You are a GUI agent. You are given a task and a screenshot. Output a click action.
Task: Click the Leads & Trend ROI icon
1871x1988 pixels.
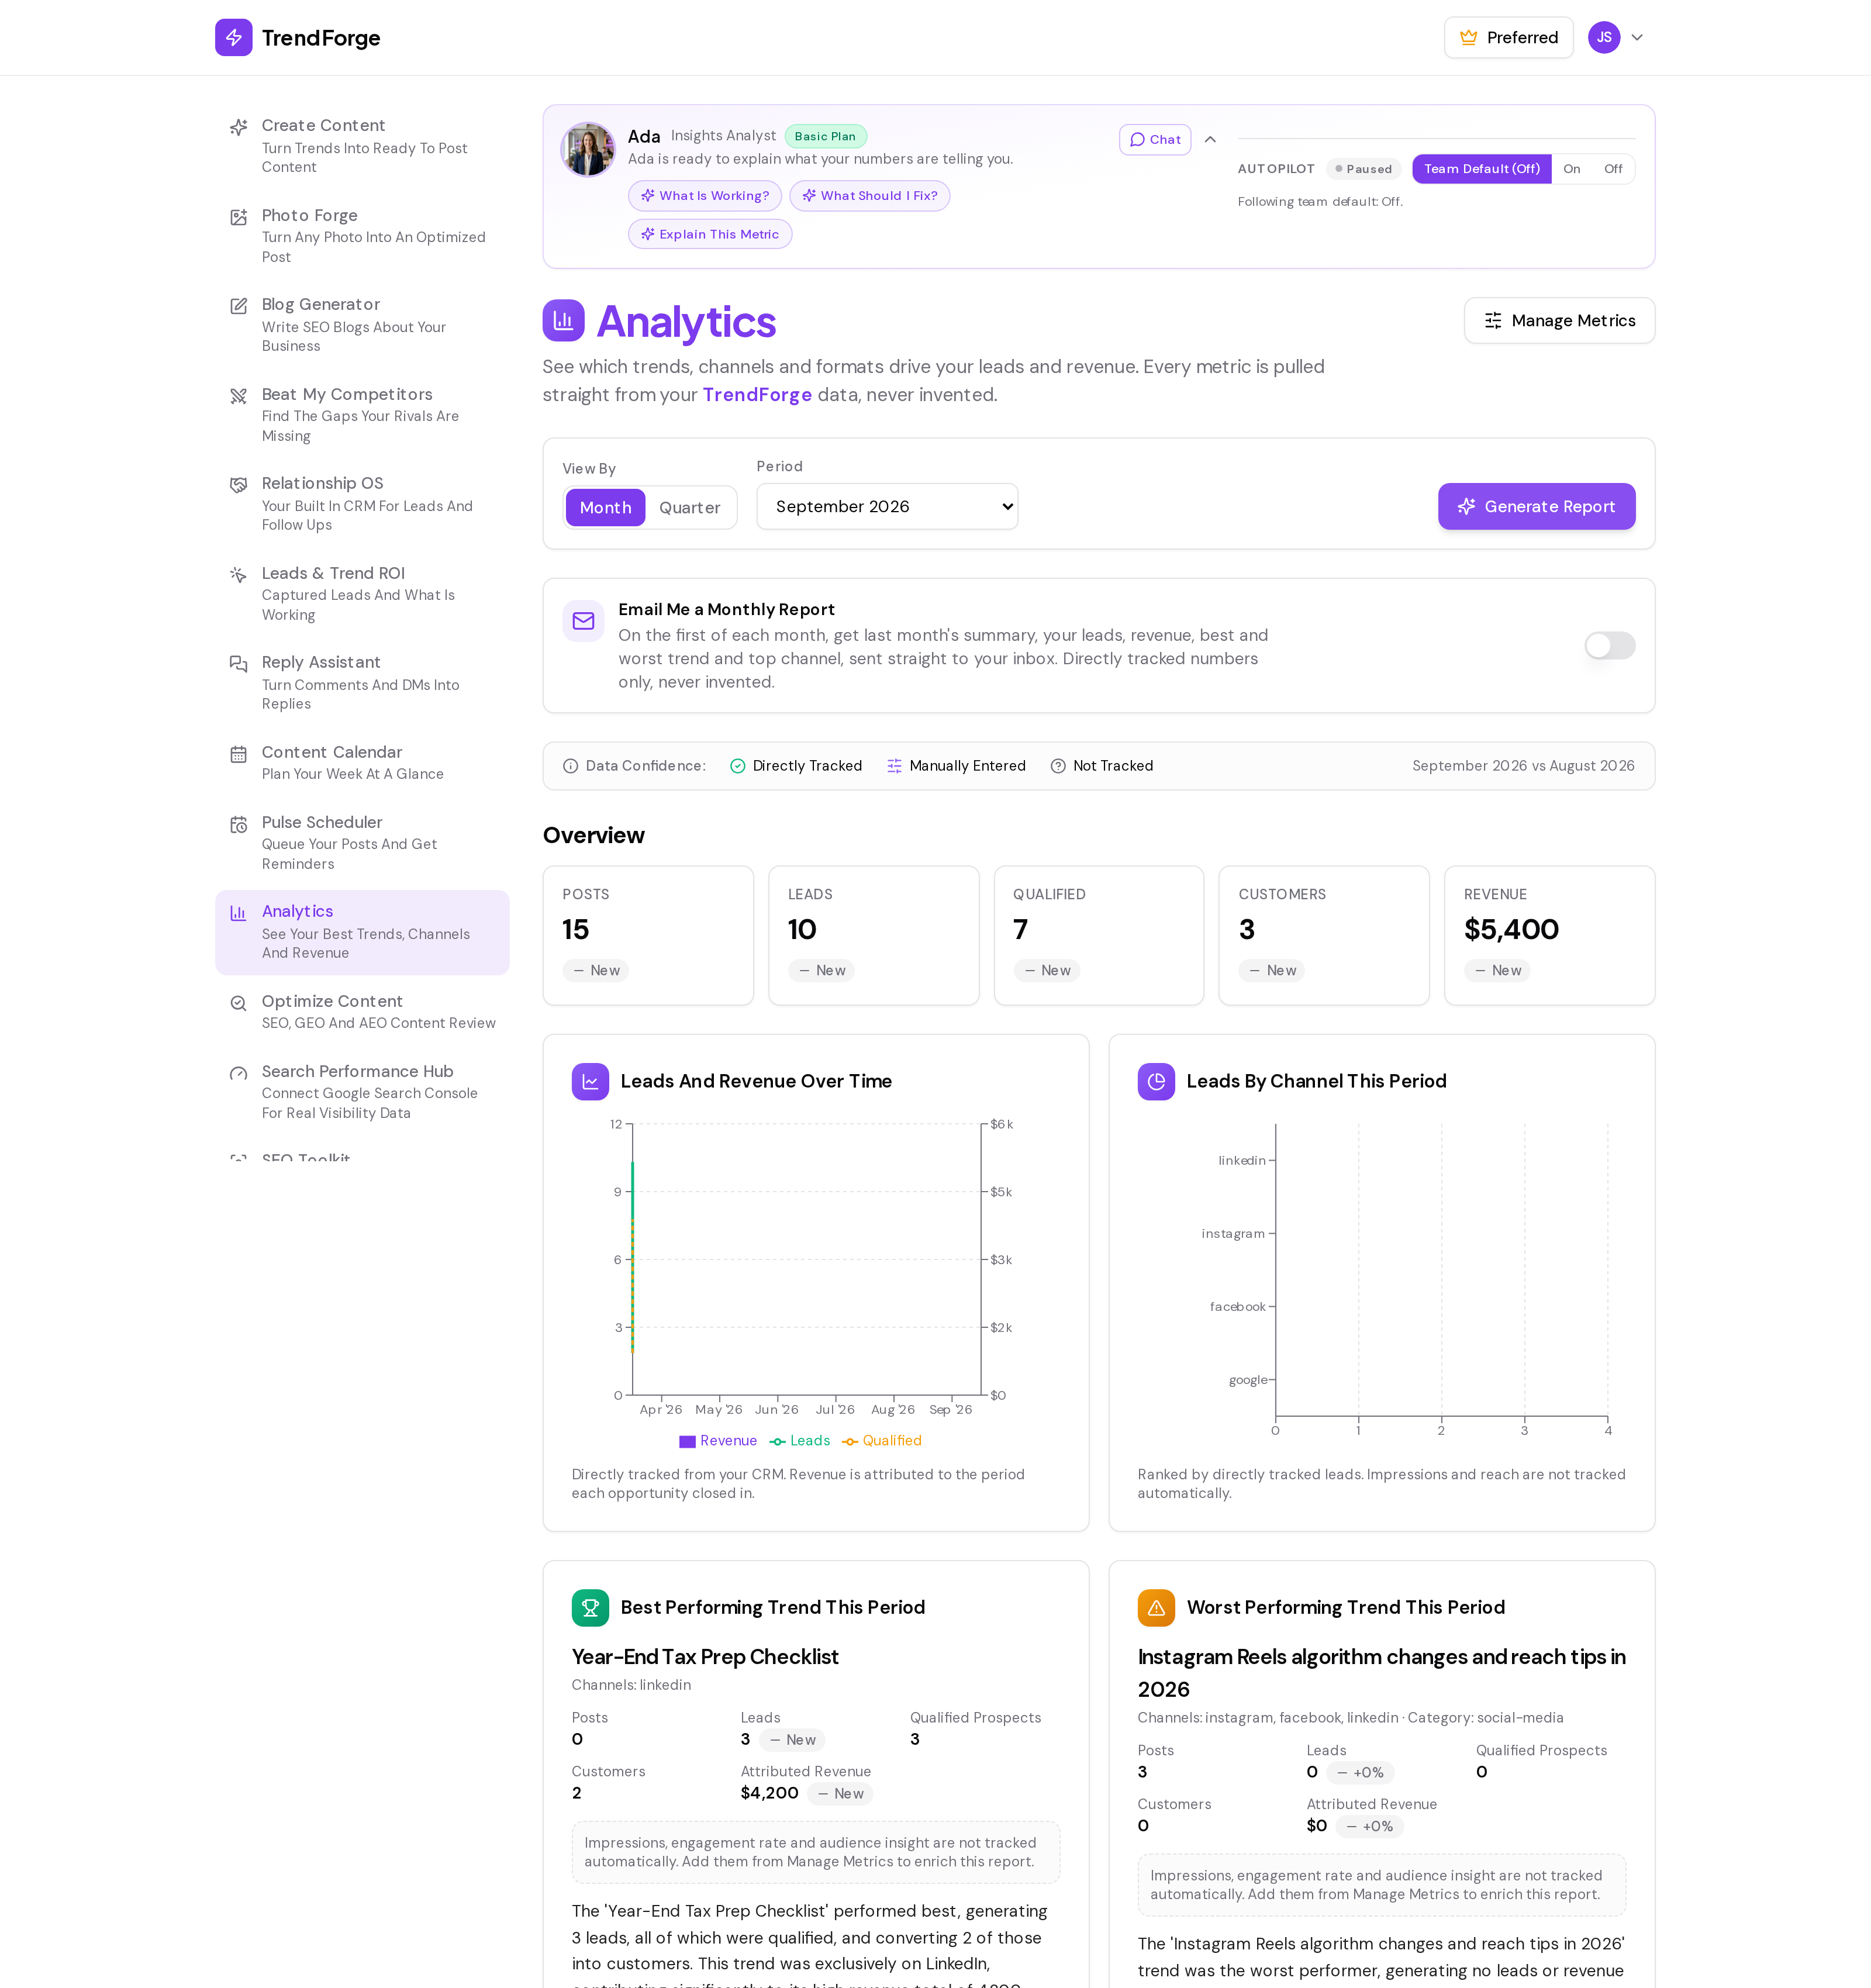tap(238, 575)
